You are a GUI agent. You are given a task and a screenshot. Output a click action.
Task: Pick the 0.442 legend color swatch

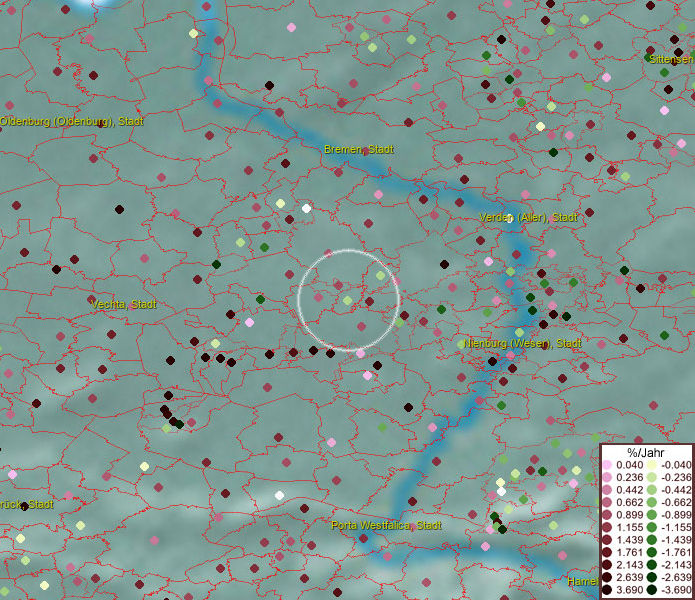(607, 490)
